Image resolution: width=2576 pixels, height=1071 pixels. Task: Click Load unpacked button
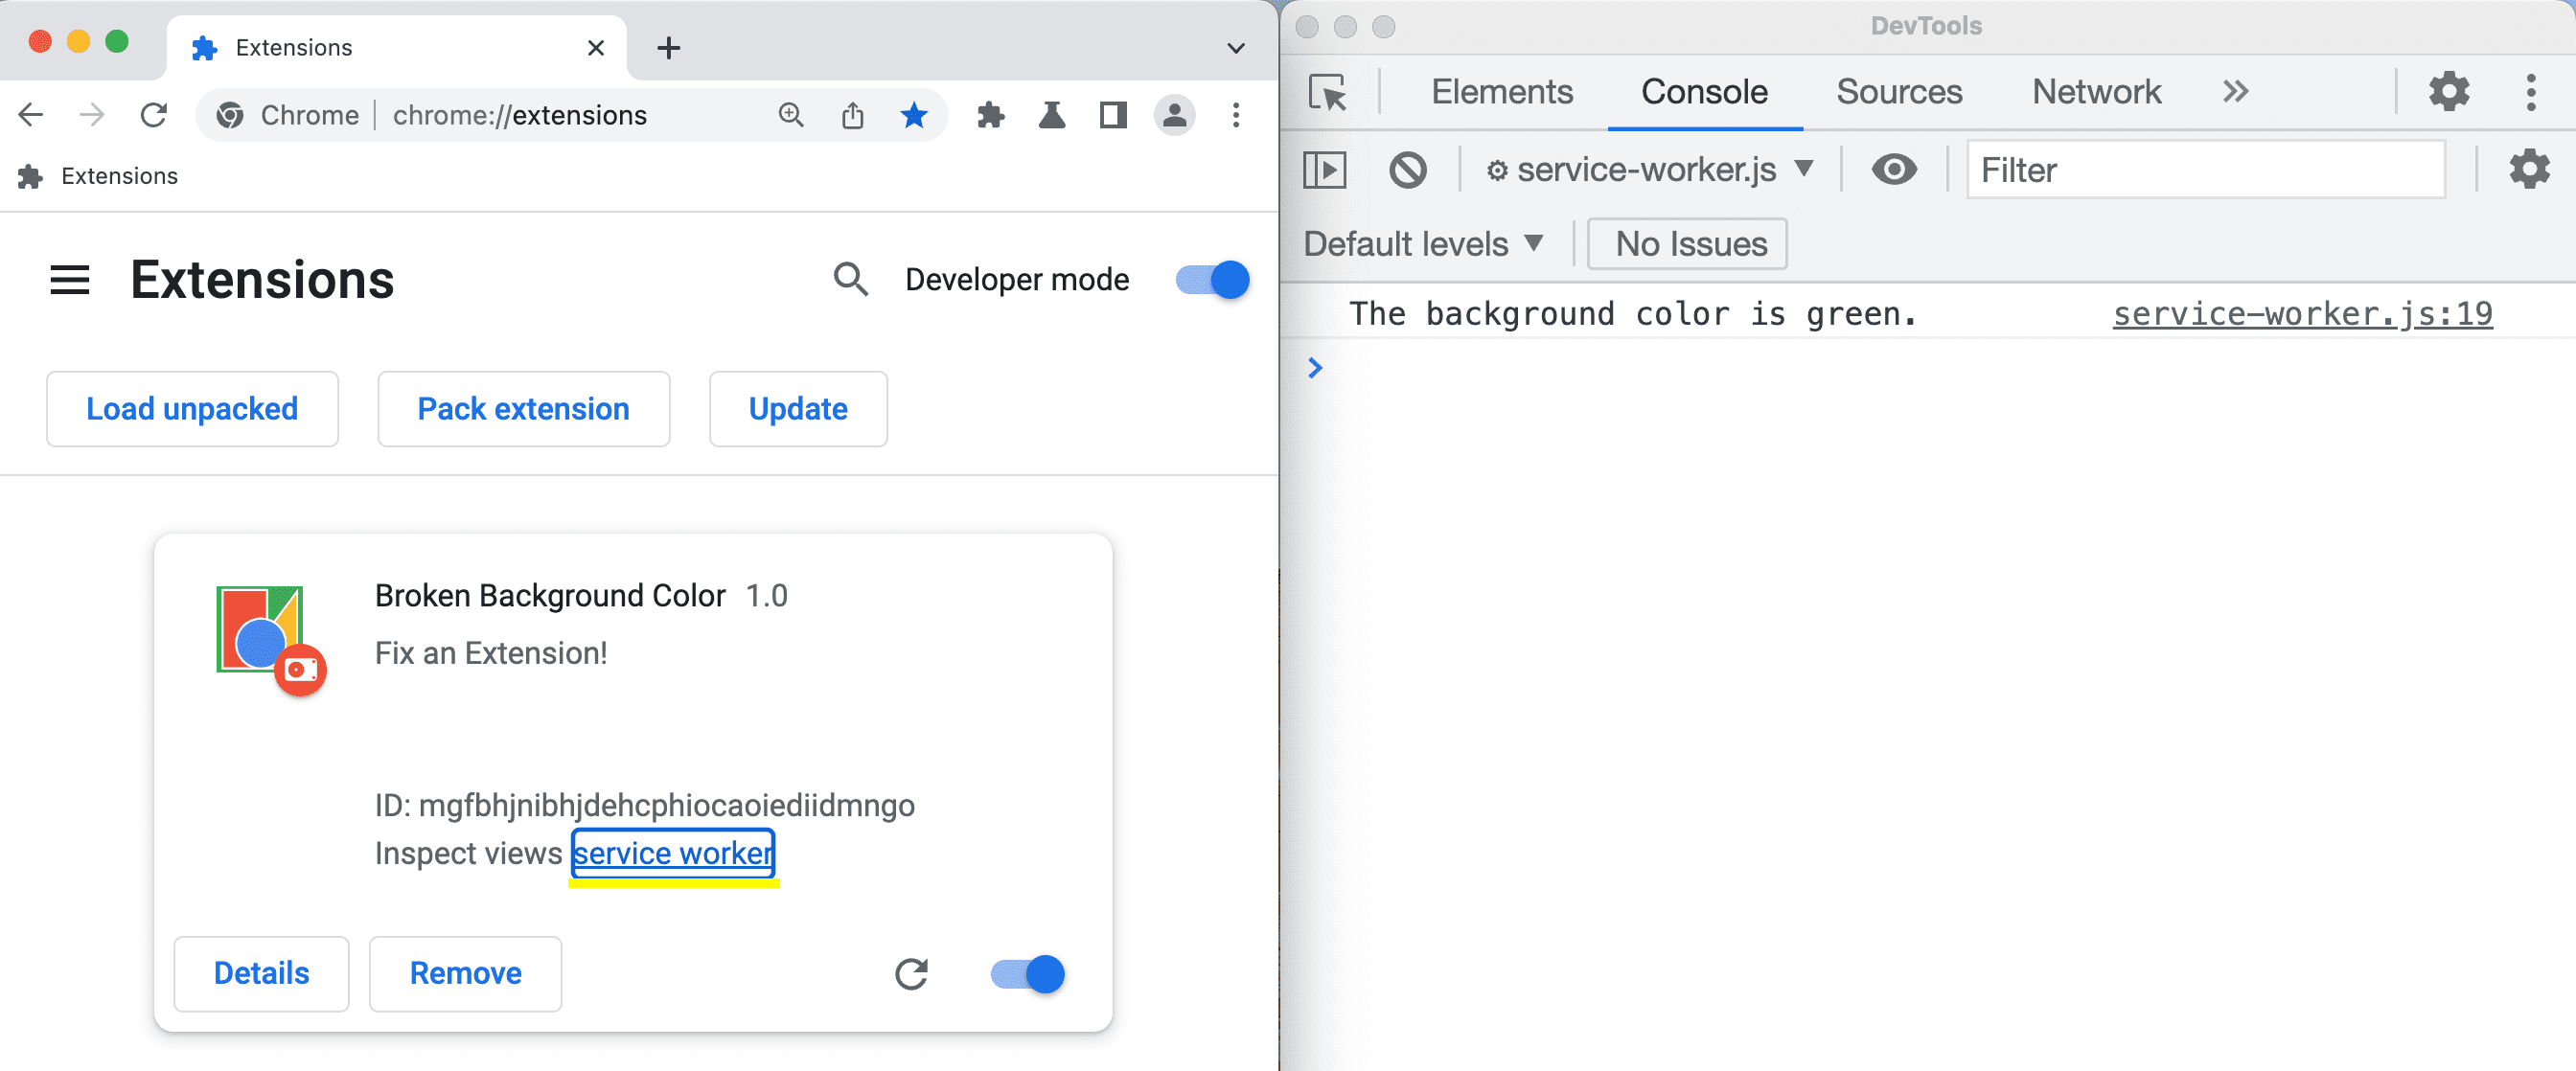(x=193, y=407)
